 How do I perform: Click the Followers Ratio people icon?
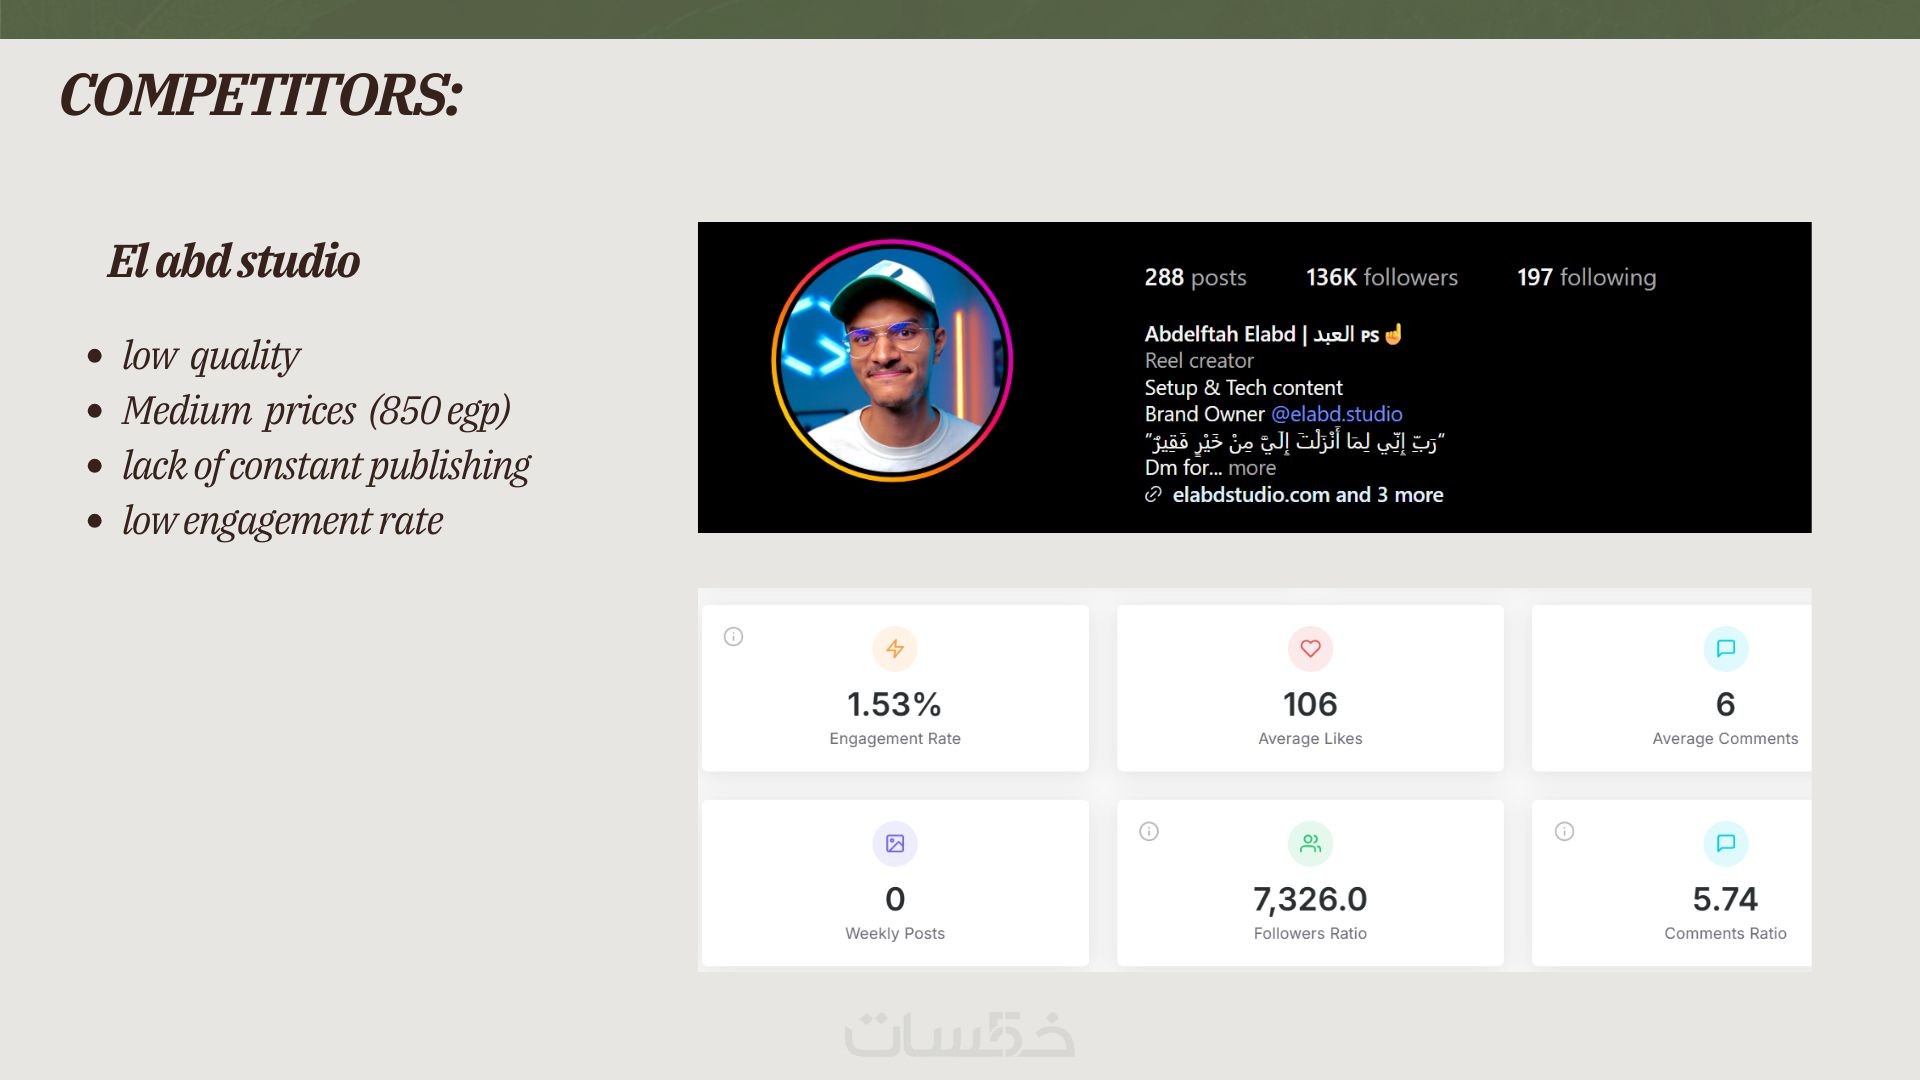click(1310, 844)
